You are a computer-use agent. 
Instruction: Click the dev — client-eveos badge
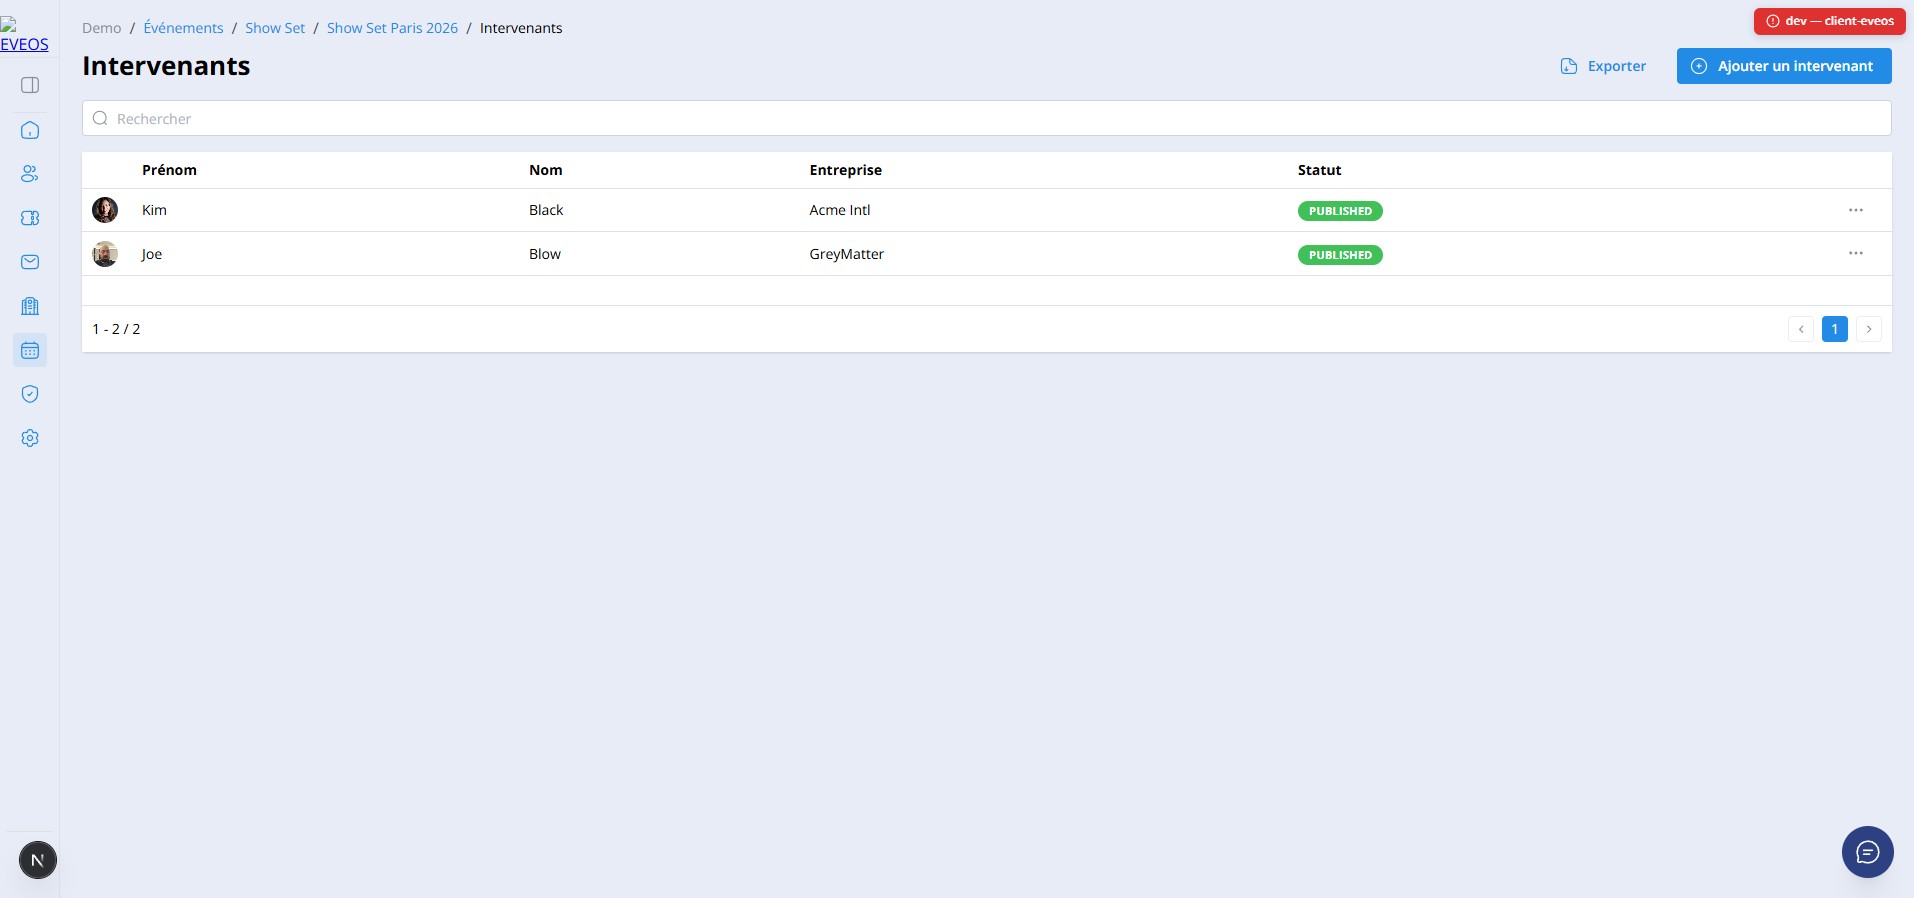(x=1830, y=21)
